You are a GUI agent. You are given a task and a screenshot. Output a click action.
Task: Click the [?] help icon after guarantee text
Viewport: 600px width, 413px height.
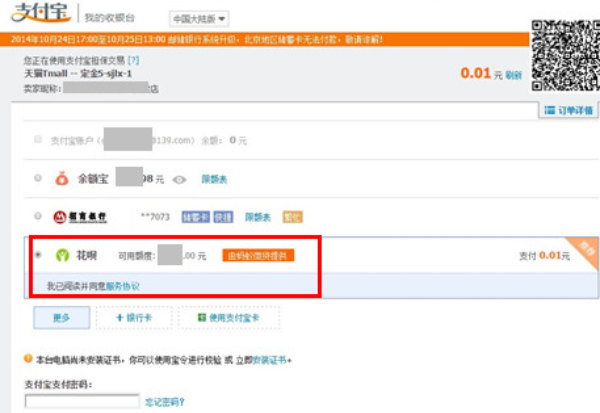[x=133, y=61]
